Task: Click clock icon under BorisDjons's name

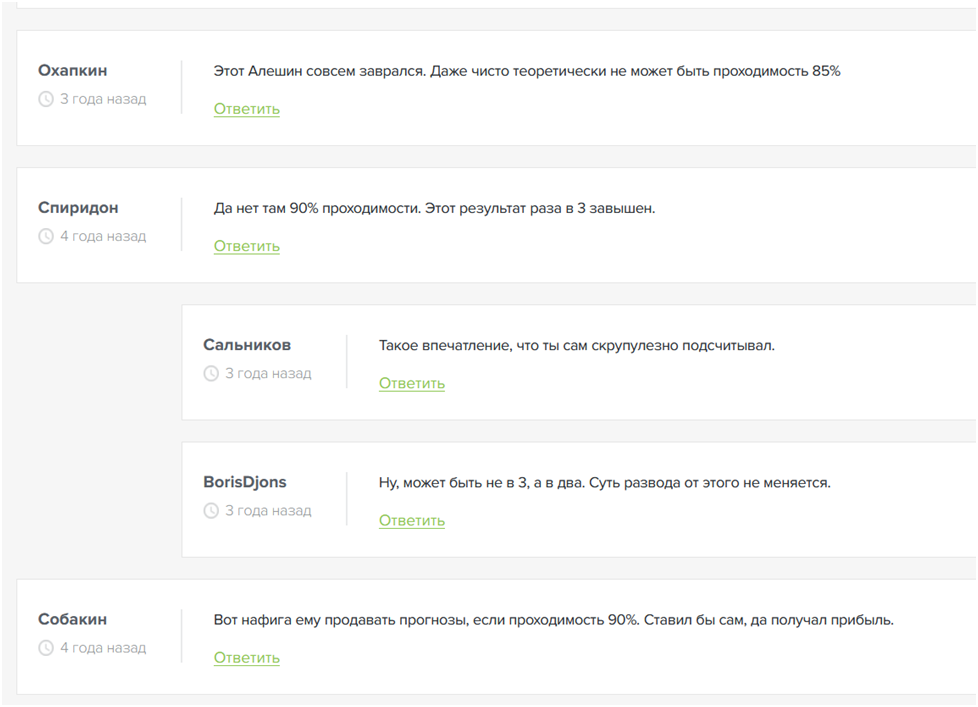Action: (211, 511)
